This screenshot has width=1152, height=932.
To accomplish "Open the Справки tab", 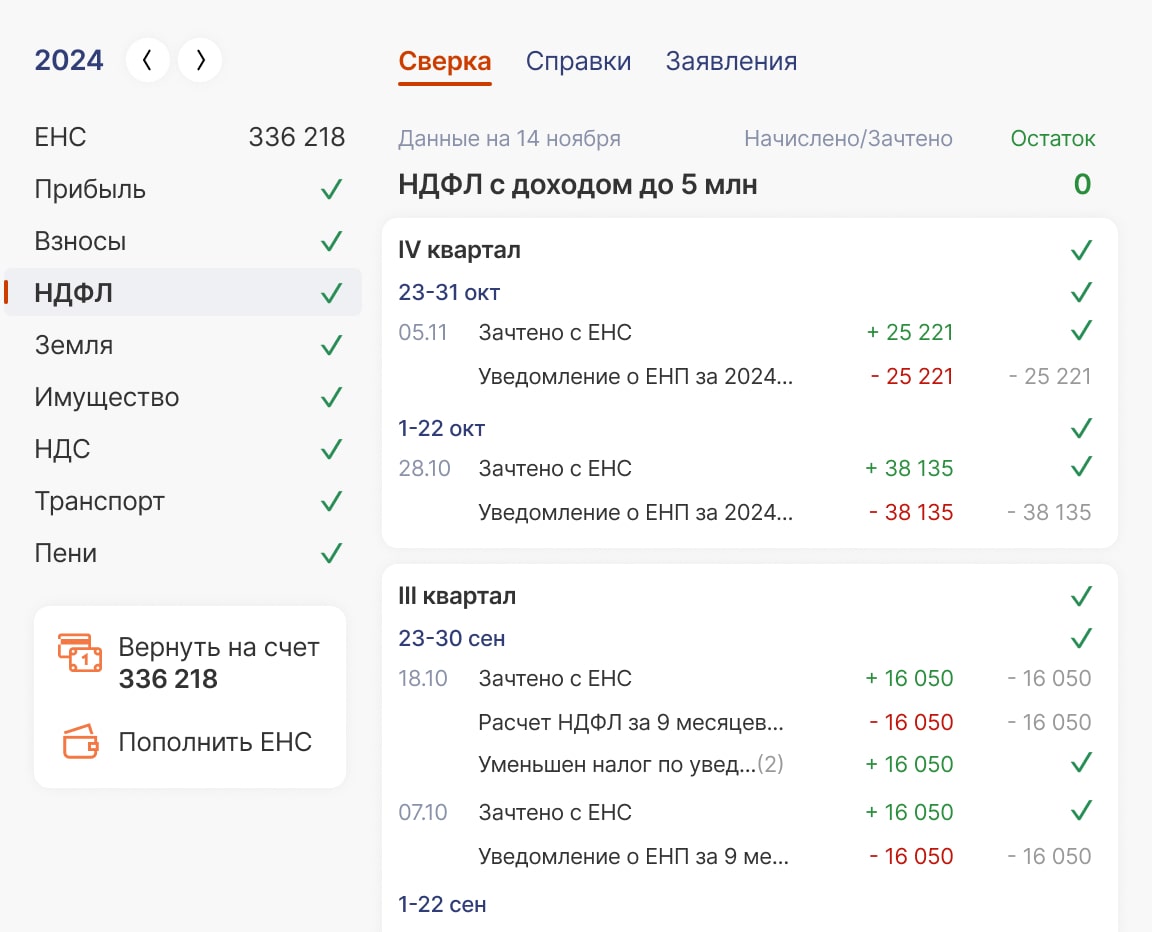I will (578, 61).
